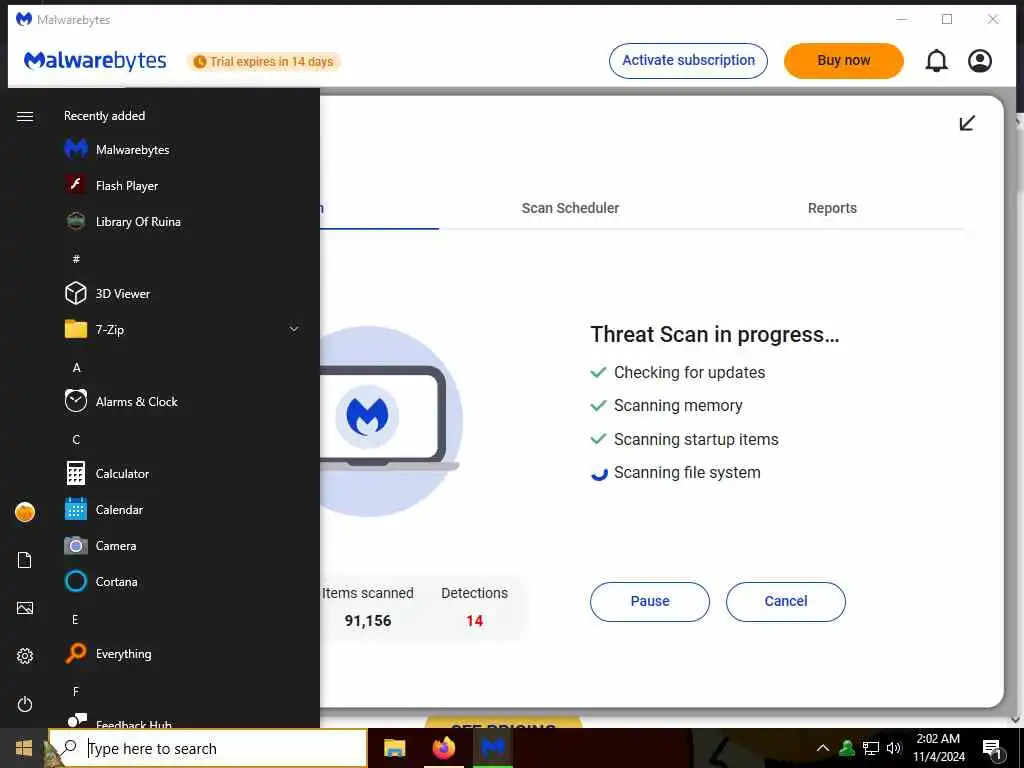Screen dimensions: 1024x768
Task: Click Activate subscription button
Action: [688, 61]
